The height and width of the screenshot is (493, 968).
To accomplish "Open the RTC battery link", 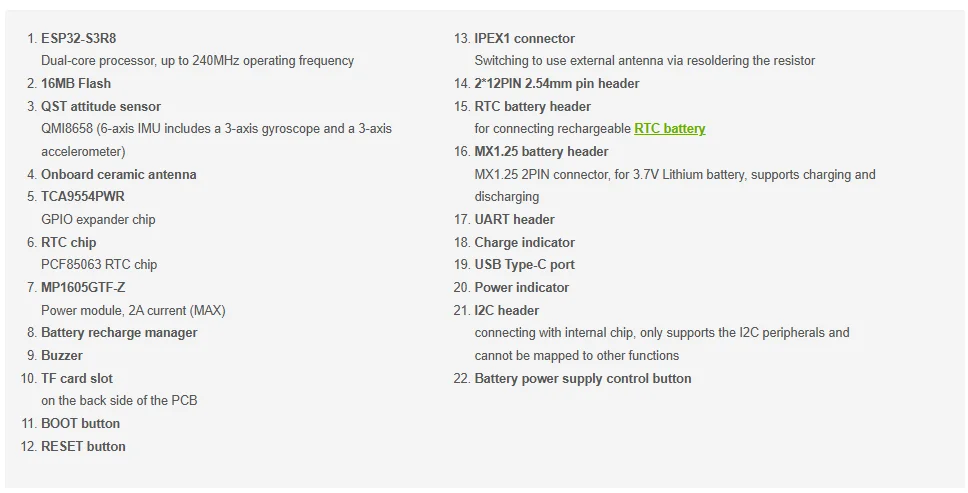I will pos(669,129).
